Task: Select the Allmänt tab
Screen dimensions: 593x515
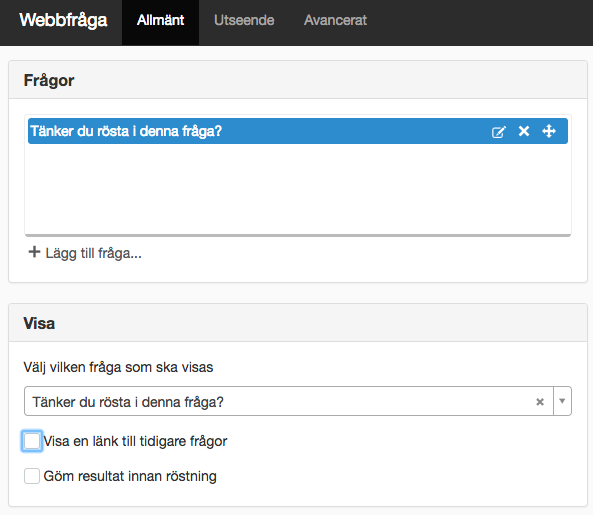Action: click(160, 20)
